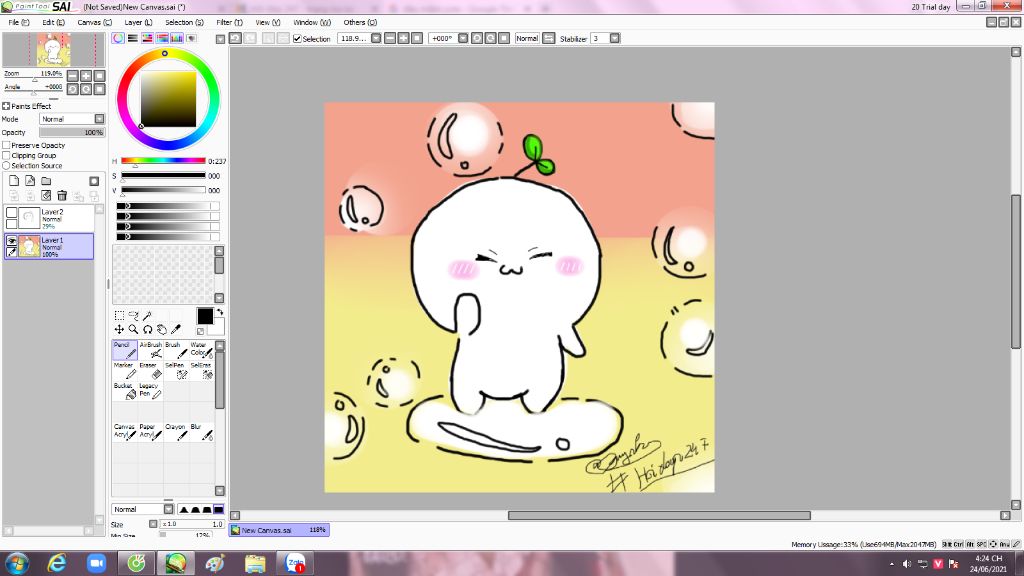Click the navigator zoom in plus button
This screenshot has height=576, width=1024.
pos(86,76)
